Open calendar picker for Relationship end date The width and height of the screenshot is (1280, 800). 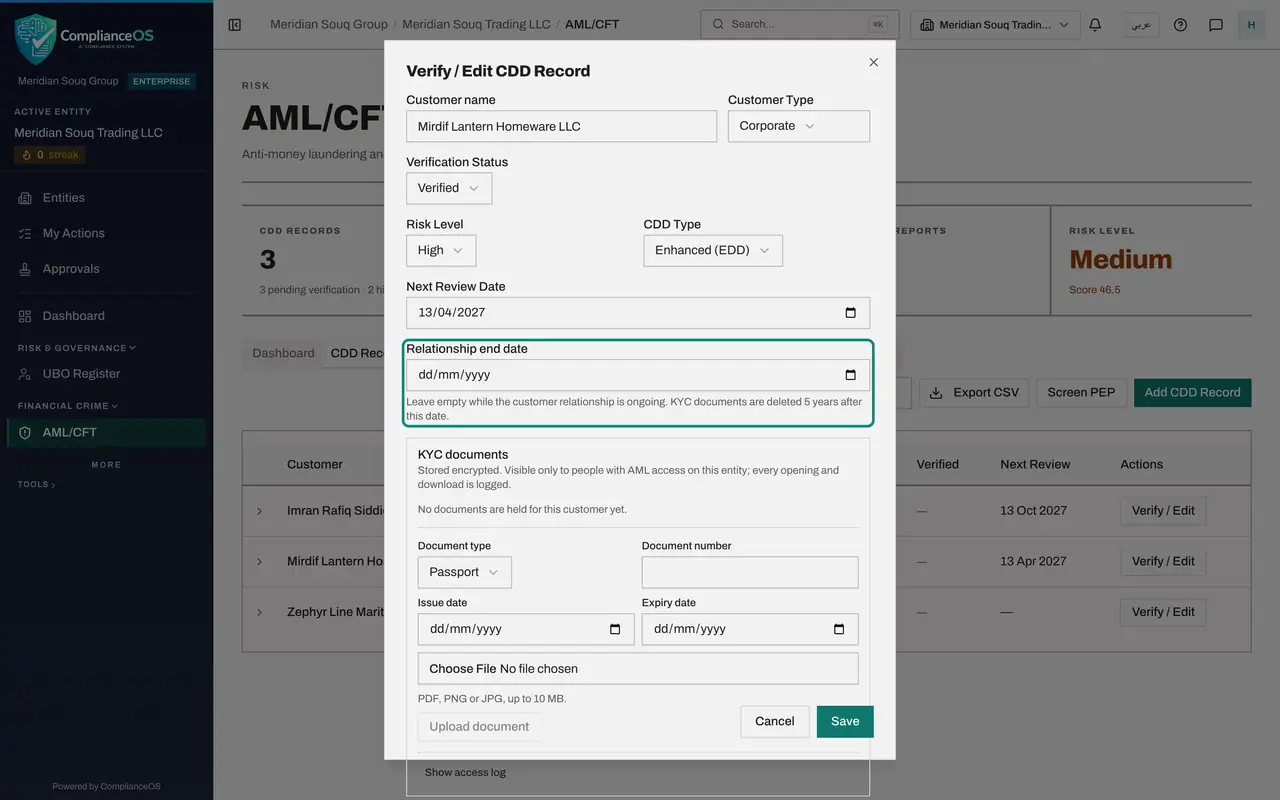tap(850, 375)
